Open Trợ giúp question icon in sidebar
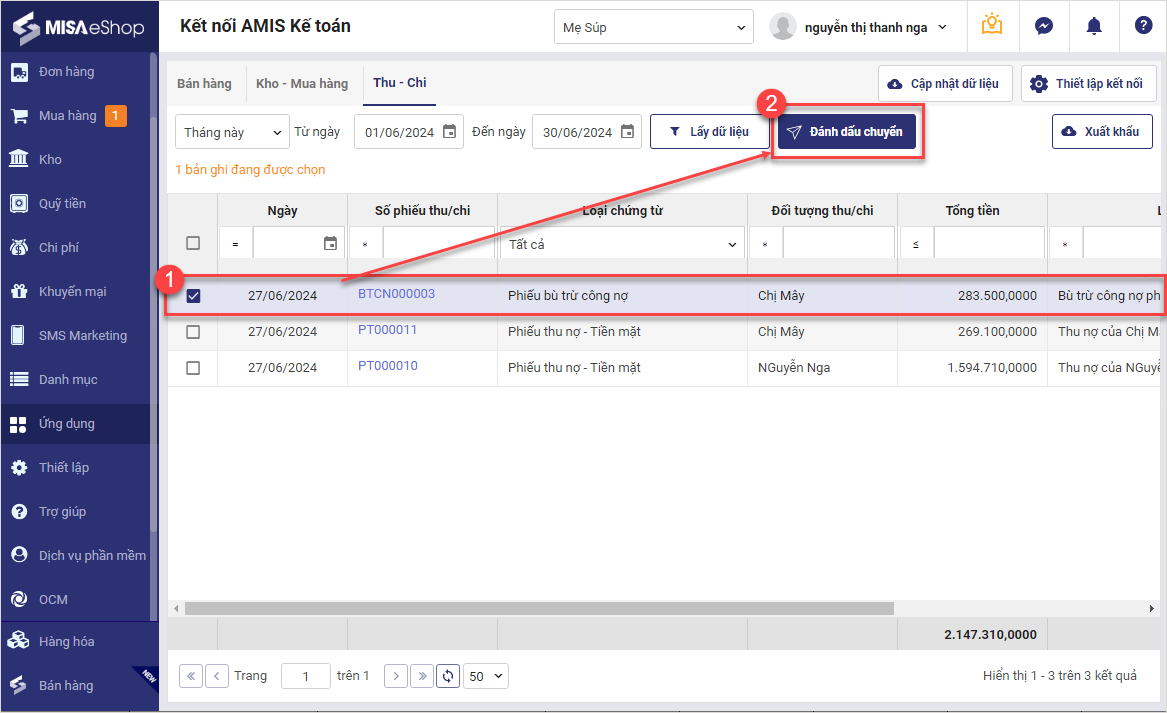1167x713 pixels. point(19,511)
